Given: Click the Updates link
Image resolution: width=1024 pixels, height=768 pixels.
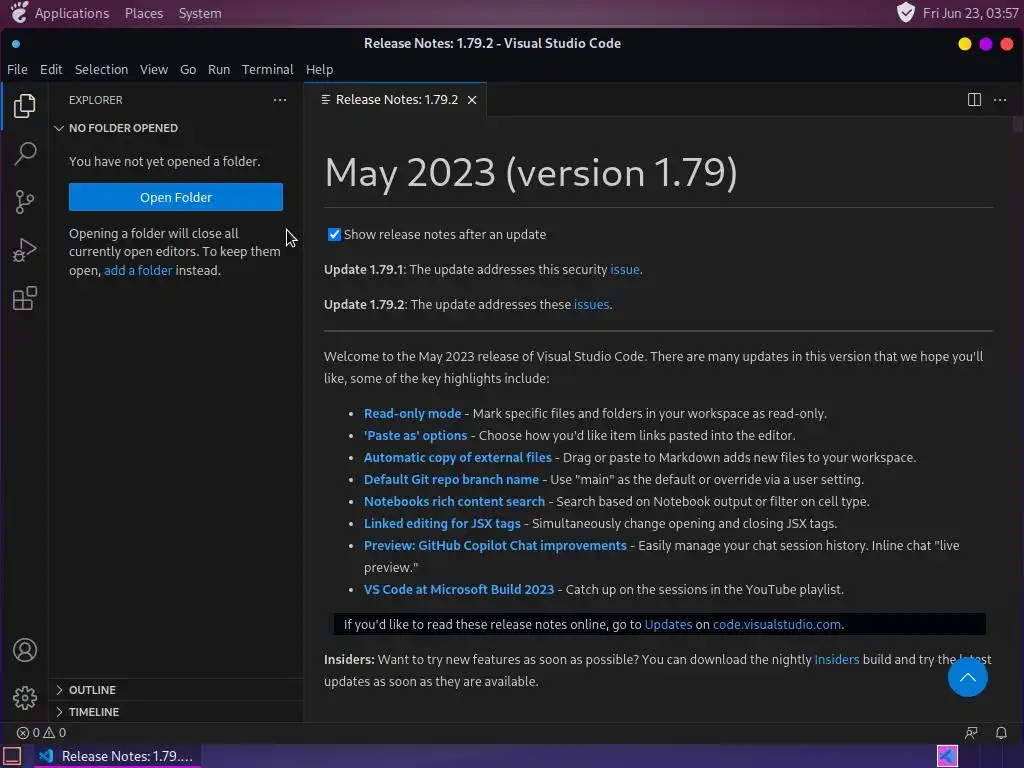Looking at the screenshot, I should pyautogui.click(x=668, y=624).
